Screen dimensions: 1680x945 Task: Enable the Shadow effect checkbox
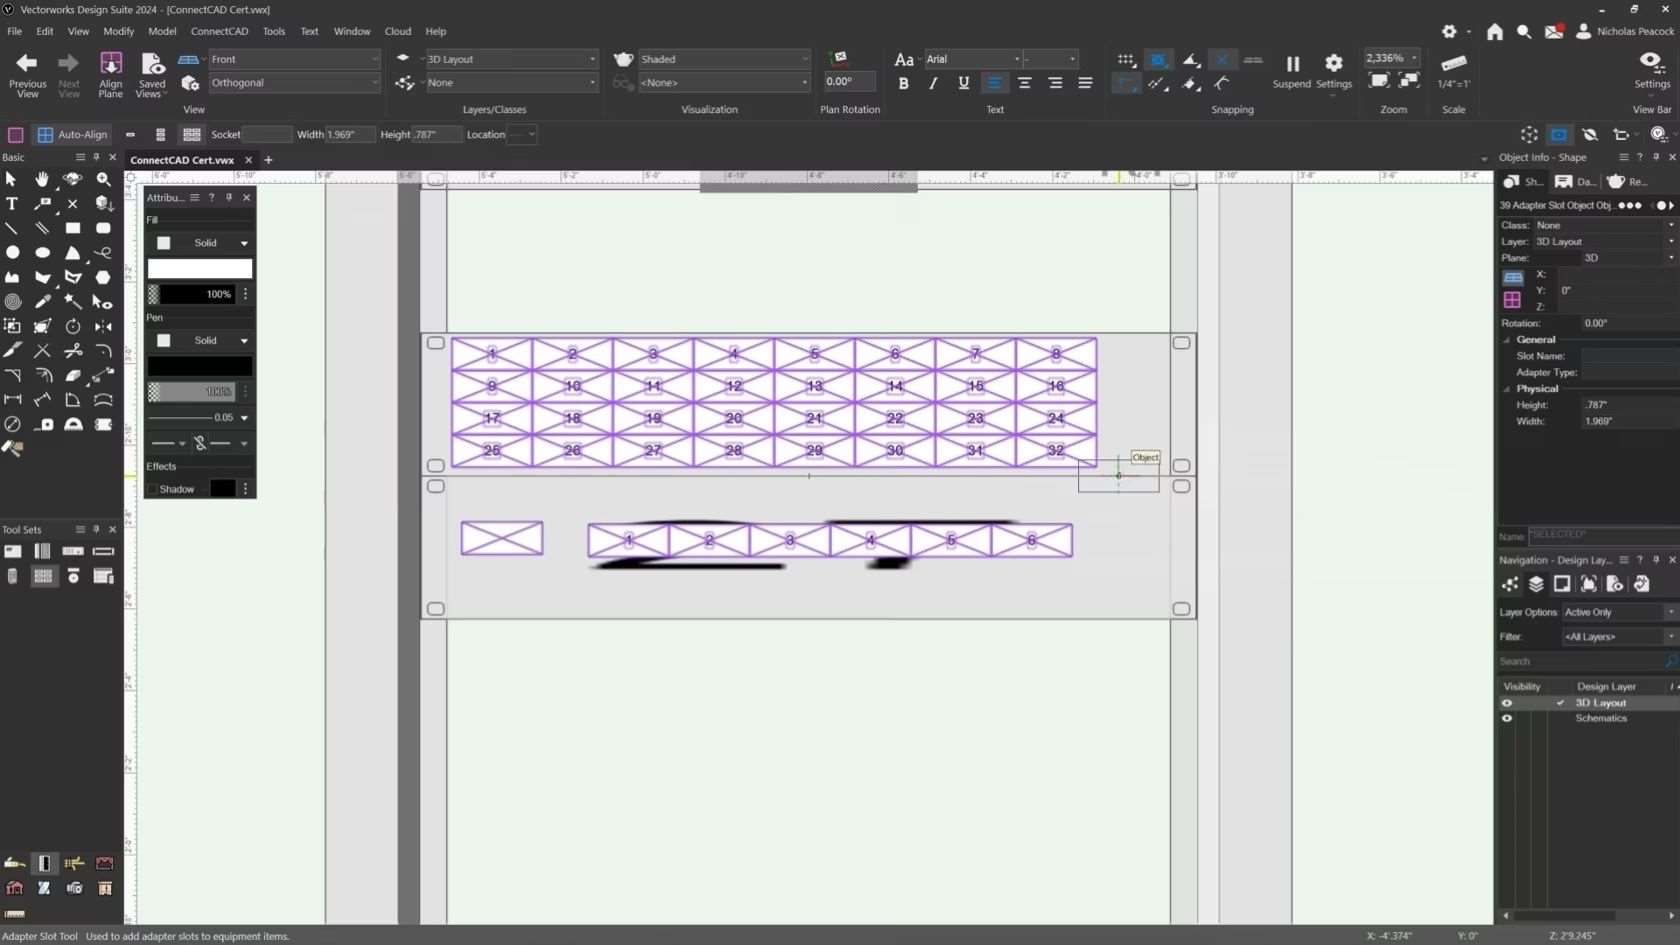coord(151,489)
